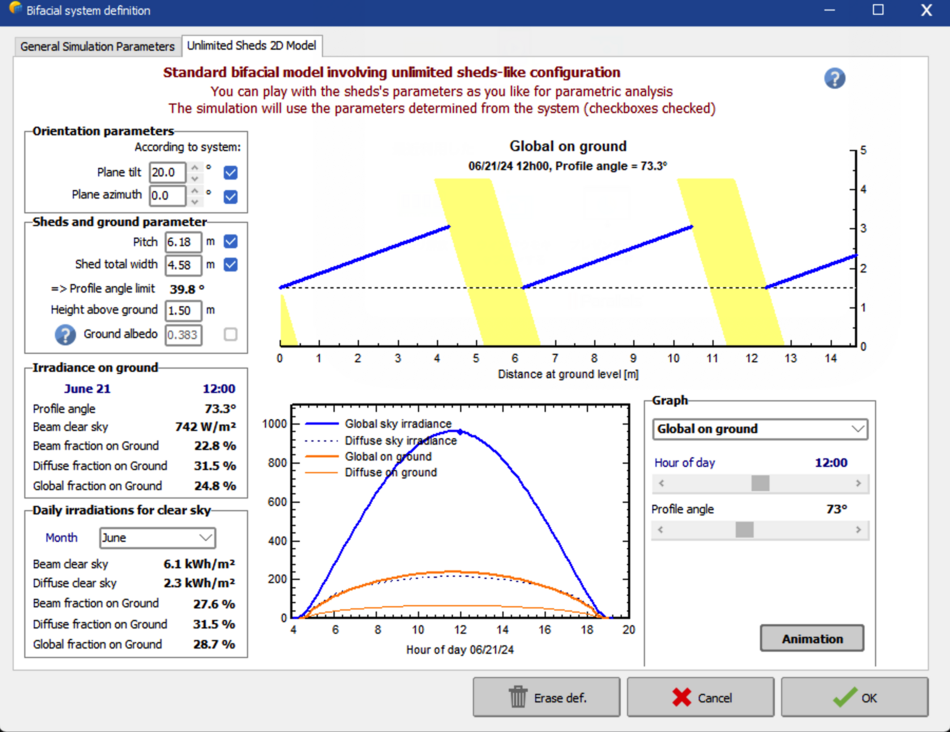Click the PVsyst title bar app icon
This screenshot has width=950, height=732.
click(15, 10)
